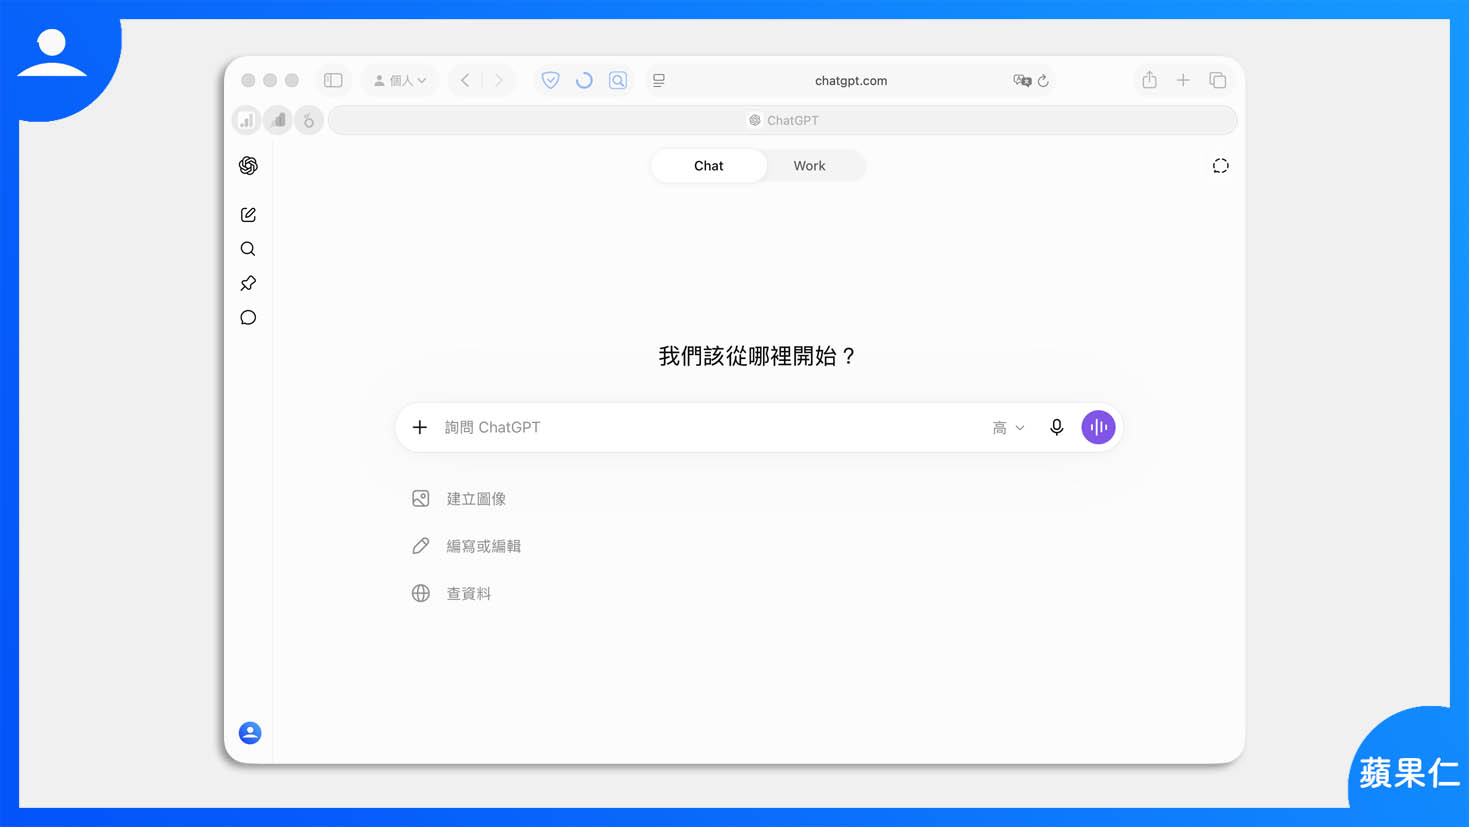Click second pinned tab icon

pyautogui.click(x=278, y=120)
